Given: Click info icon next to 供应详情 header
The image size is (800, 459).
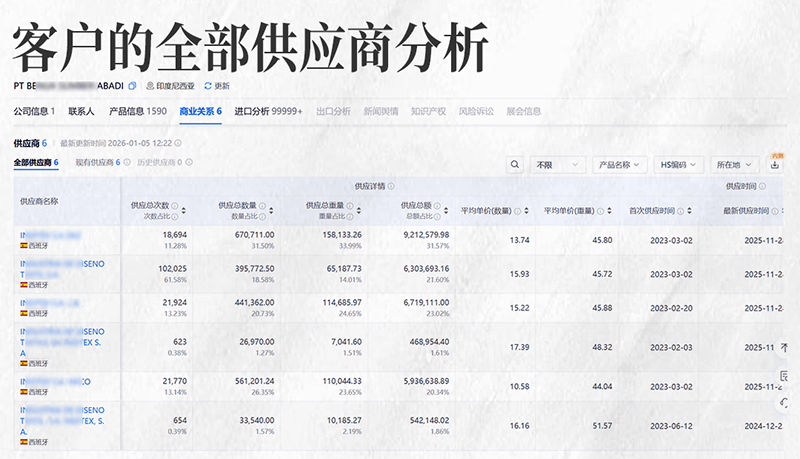Looking at the screenshot, I should [x=391, y=186].
